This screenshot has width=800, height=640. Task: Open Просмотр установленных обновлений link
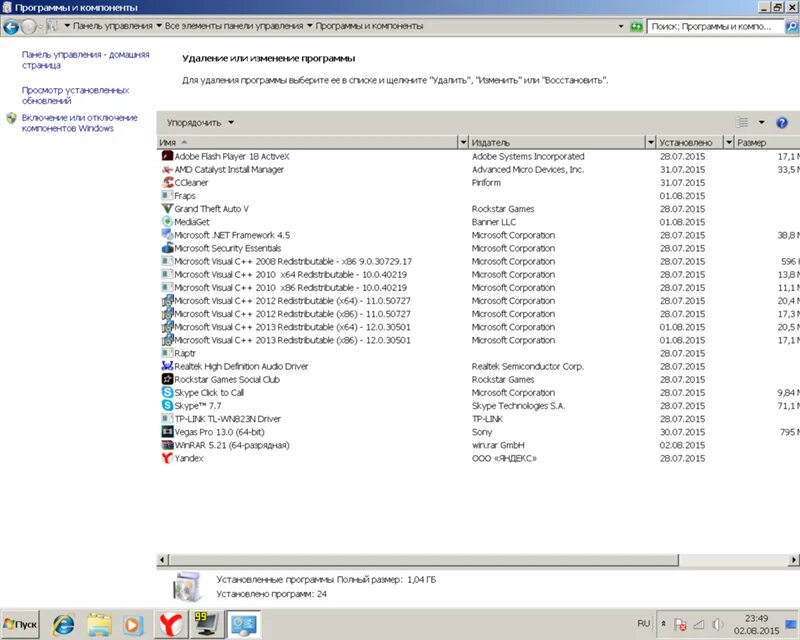(x=75, y=95)
